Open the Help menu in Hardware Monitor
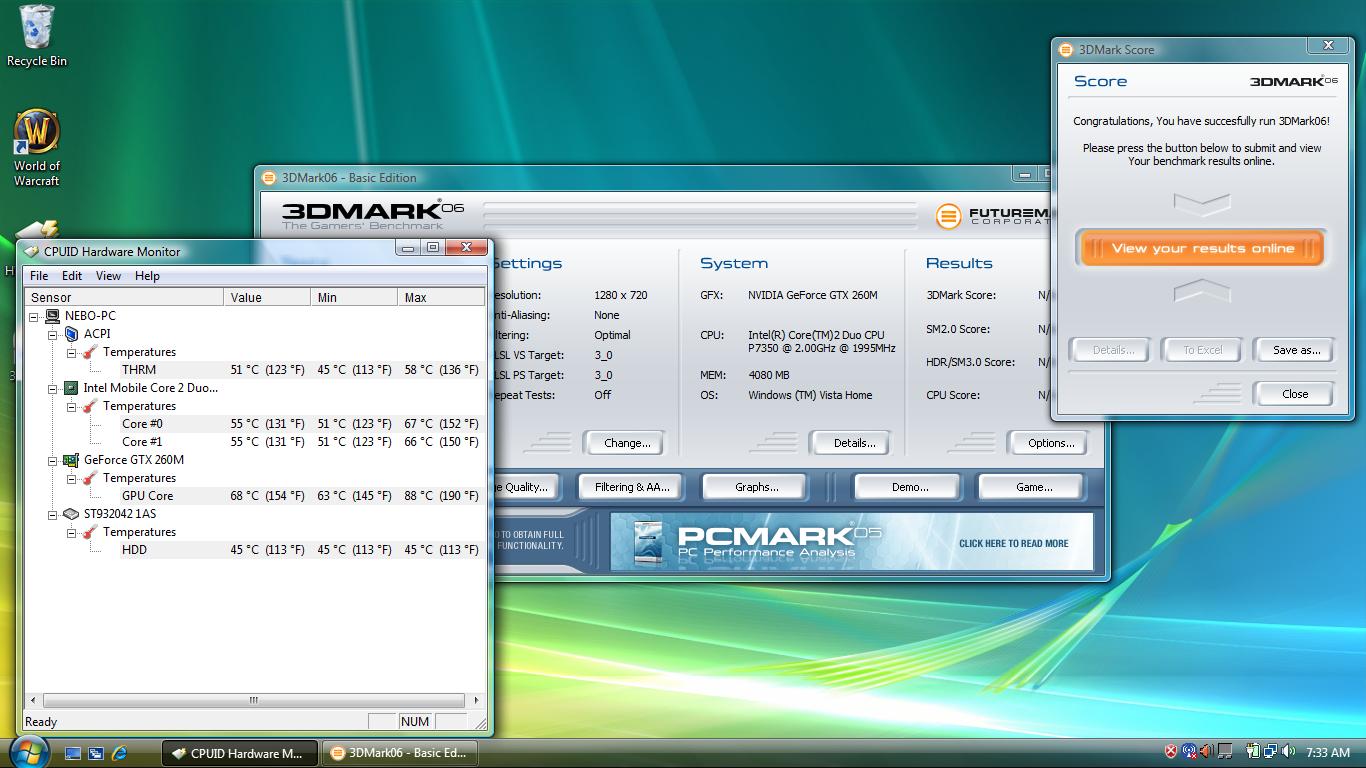 tap(147, 276)
